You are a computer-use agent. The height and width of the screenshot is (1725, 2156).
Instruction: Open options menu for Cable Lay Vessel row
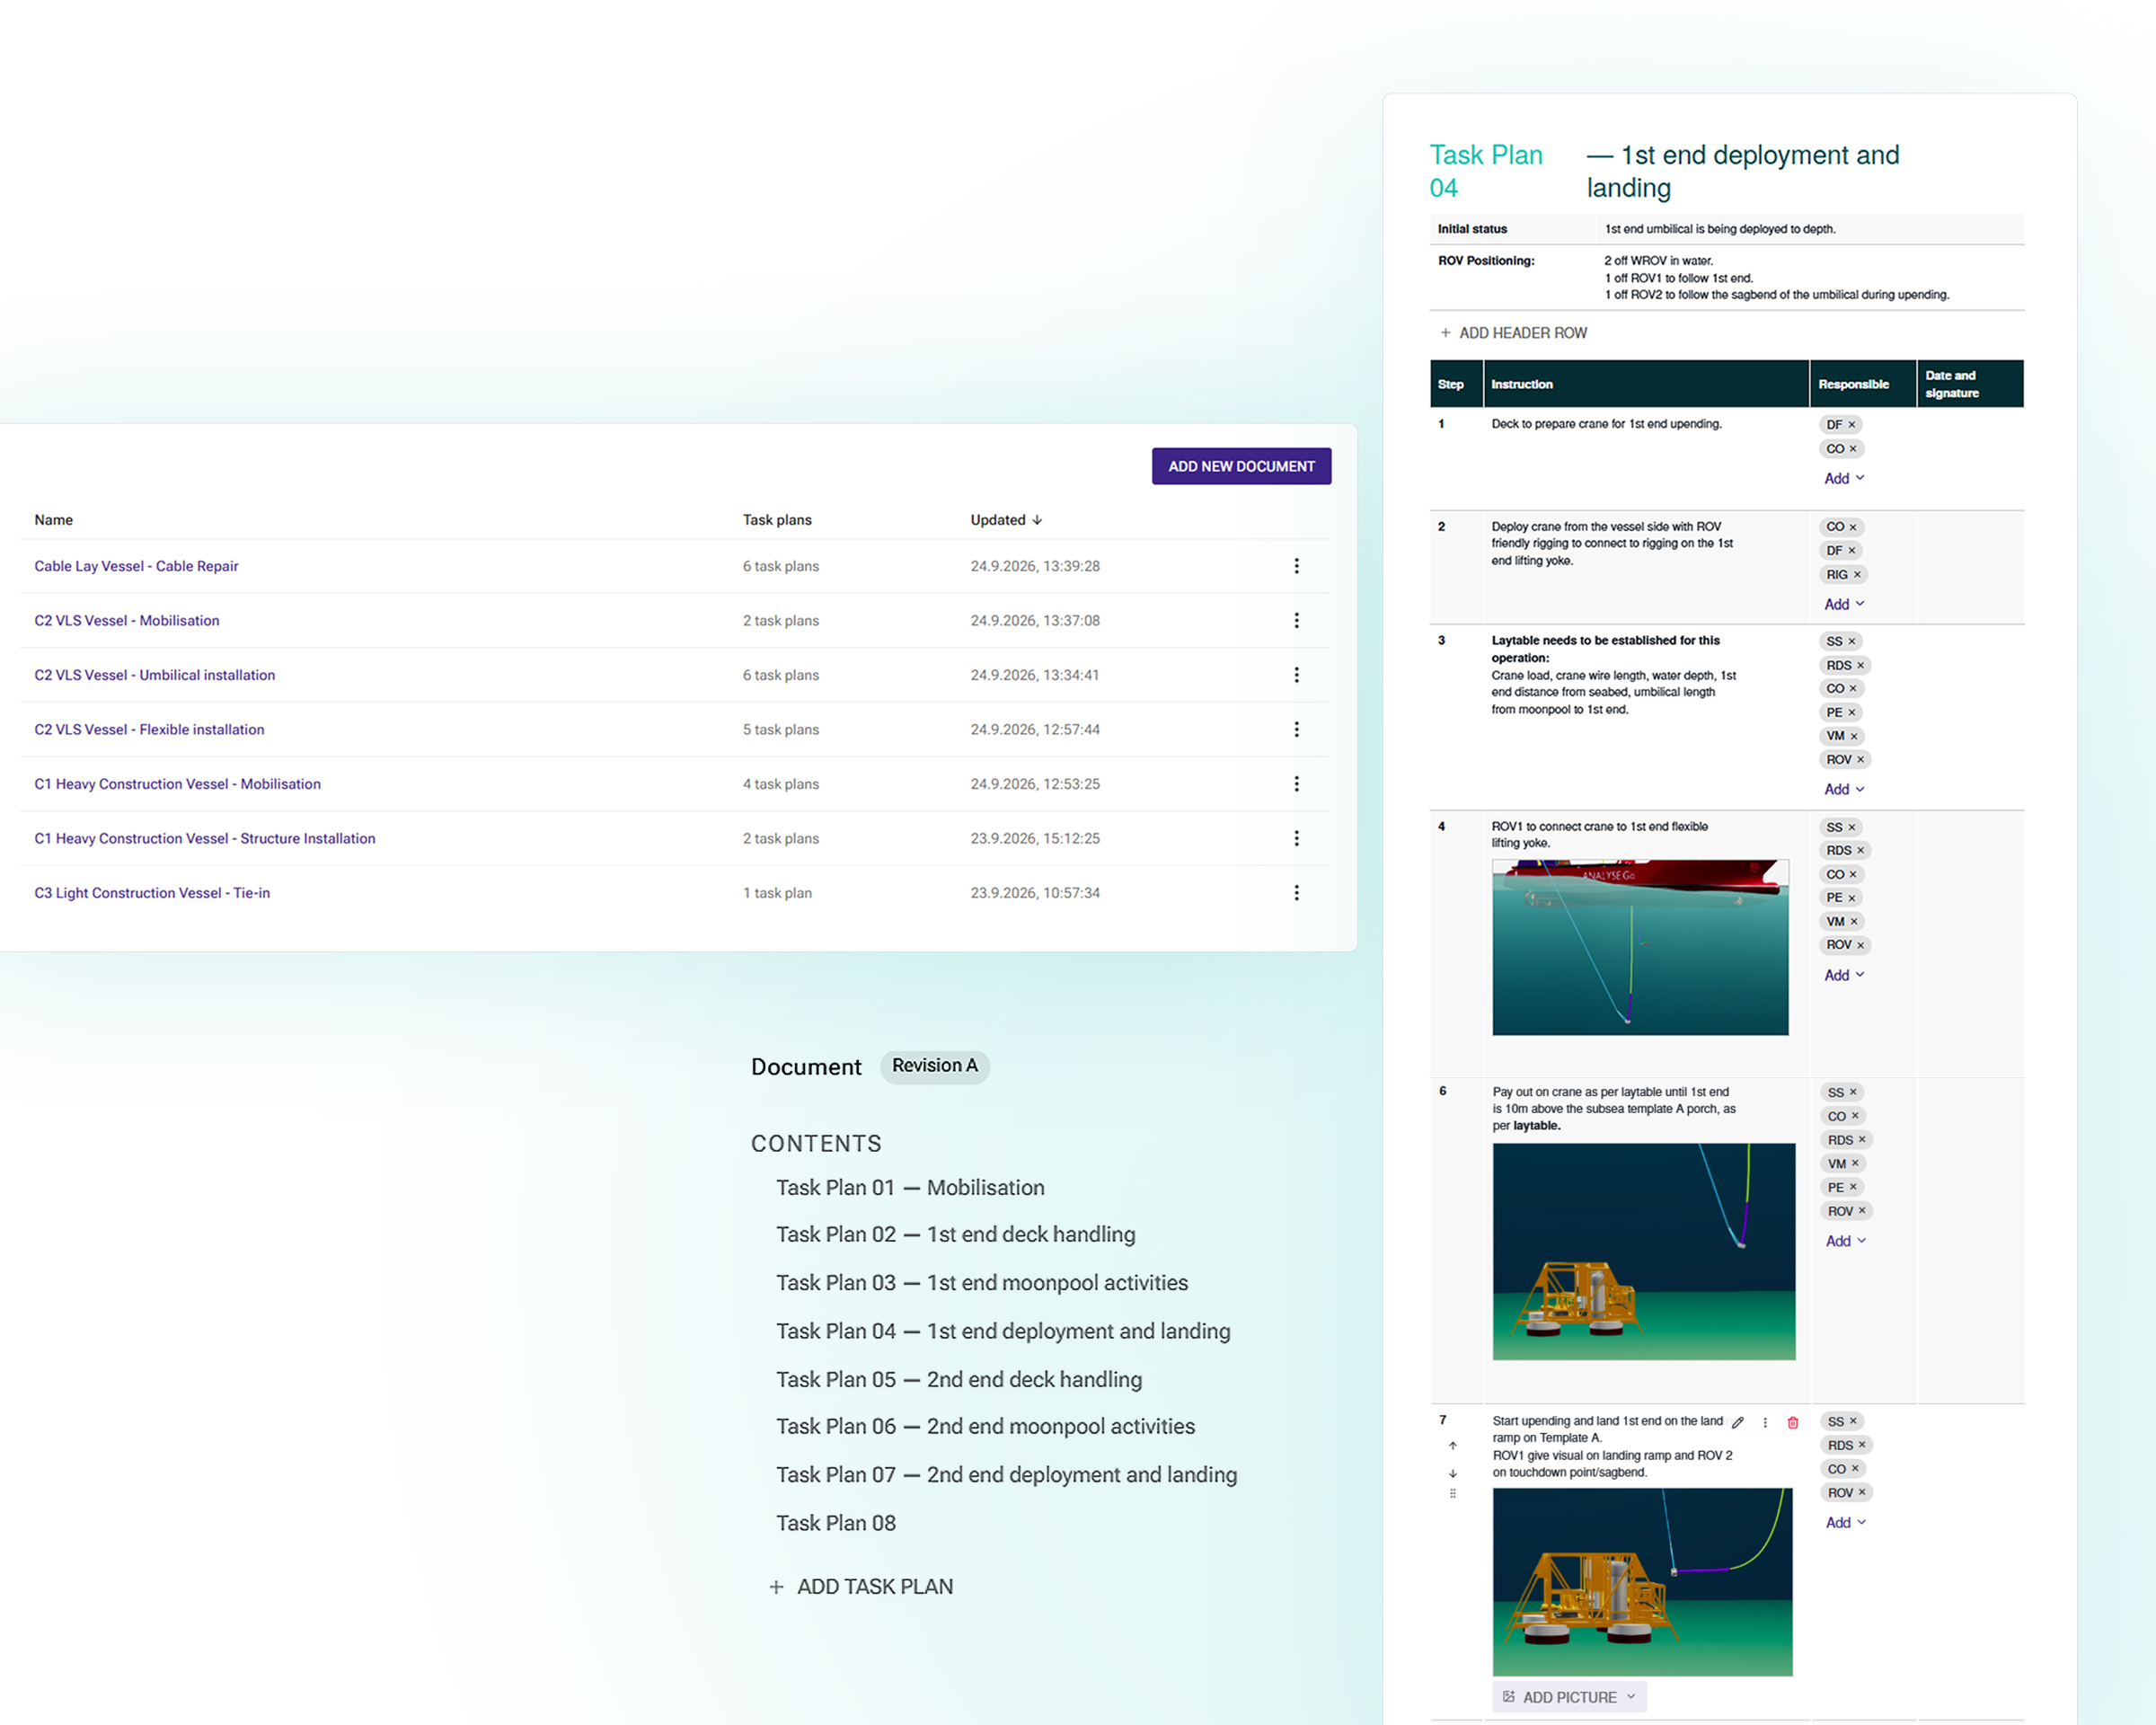click(x=1297, y=566)
